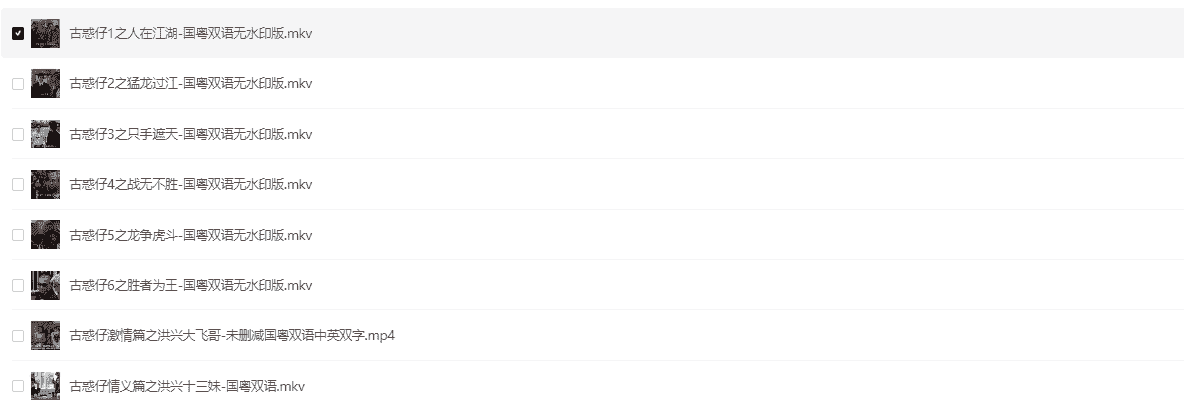Viewport: 1184px width, 410px height.
Task: Select the 古惑仔3之只手遮天 checkbox
Action: 18,134
